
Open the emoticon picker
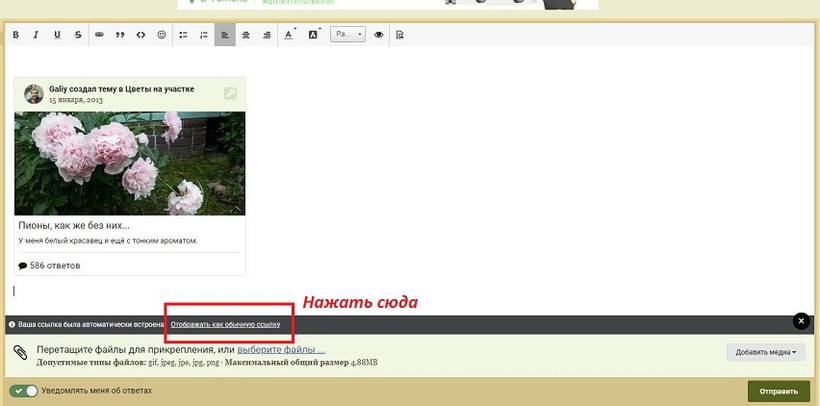point(162,35)
